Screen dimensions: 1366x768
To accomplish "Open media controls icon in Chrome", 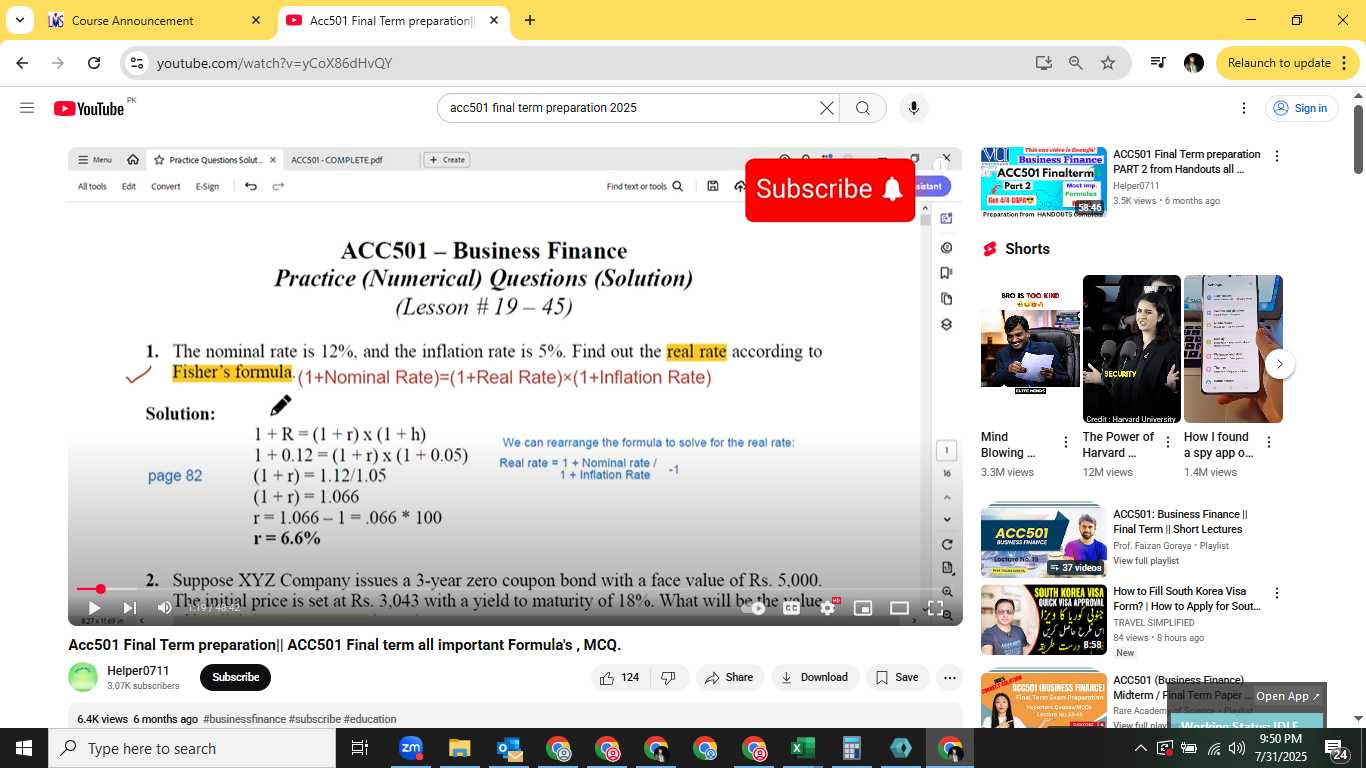I will (x=1158, y=63).
